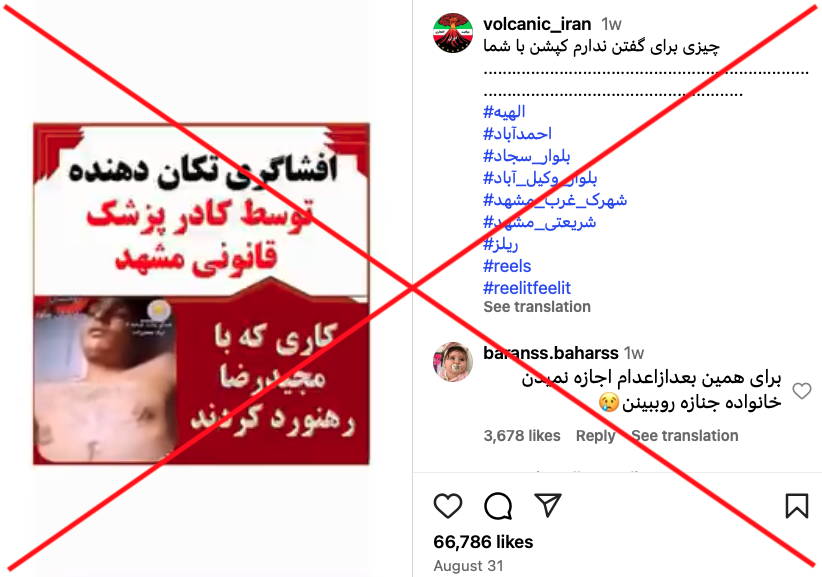Open the #الهیه hashtag
The image size is (822, 577).
pos(504,112)
